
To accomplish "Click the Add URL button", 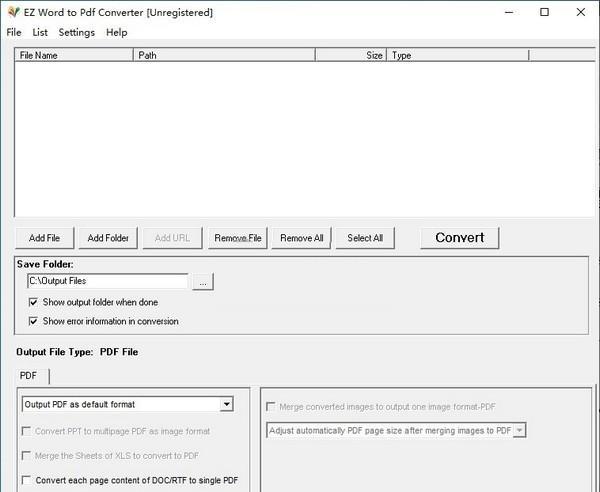I will pyautogui.click(x=172, y=238).
